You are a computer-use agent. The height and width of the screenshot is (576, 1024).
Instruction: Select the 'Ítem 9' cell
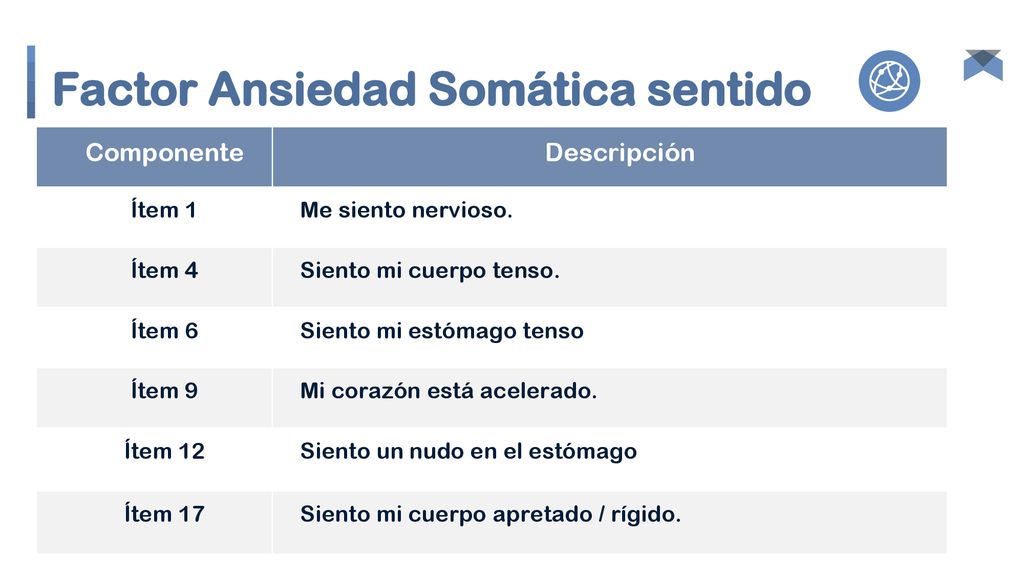[154, 397]
